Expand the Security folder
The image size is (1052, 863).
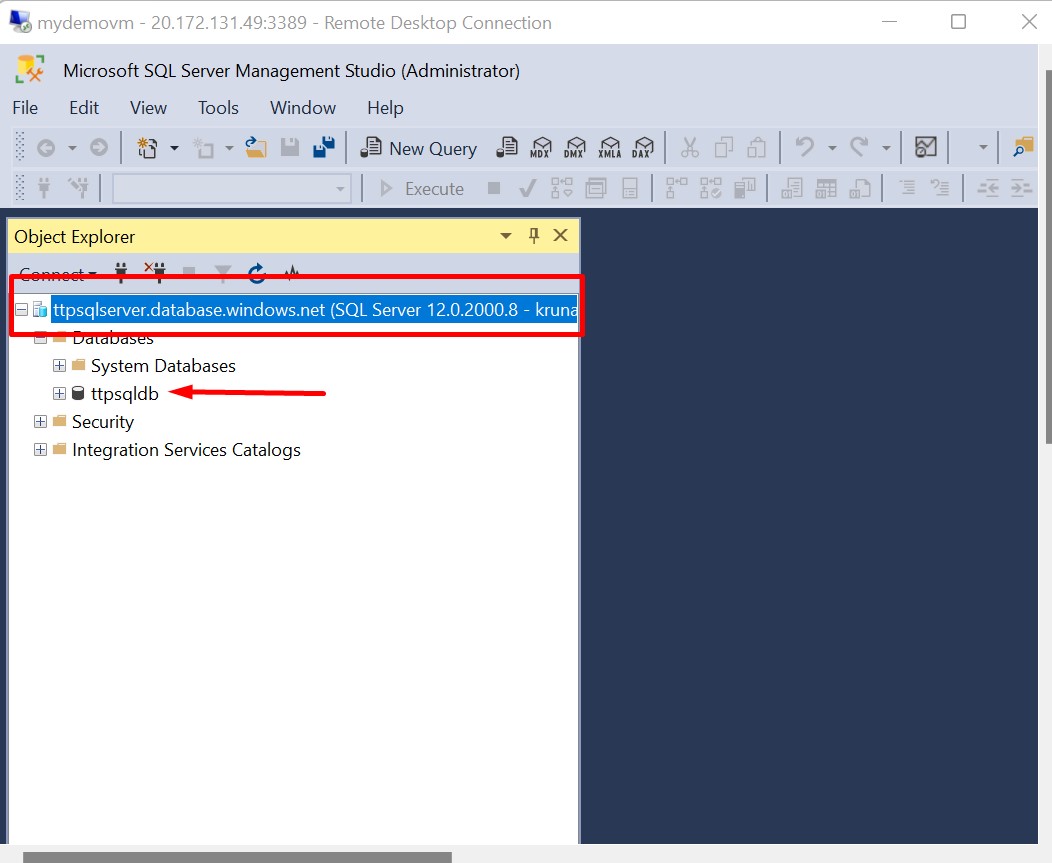40,422
